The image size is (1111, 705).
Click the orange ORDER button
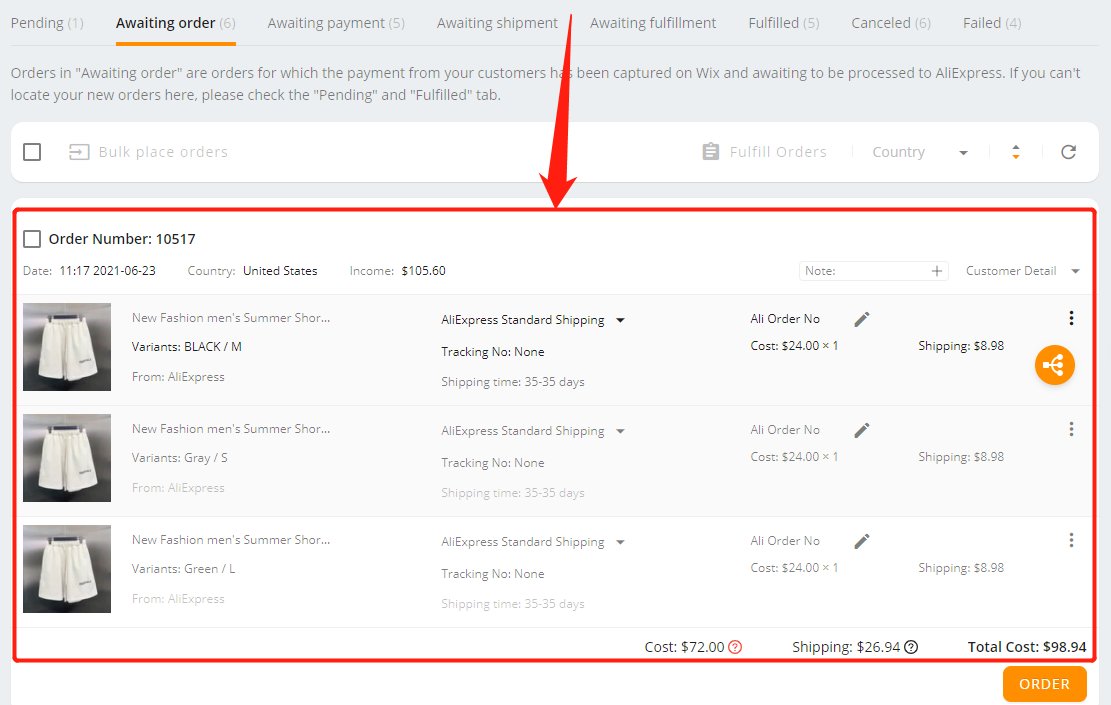1044,684
